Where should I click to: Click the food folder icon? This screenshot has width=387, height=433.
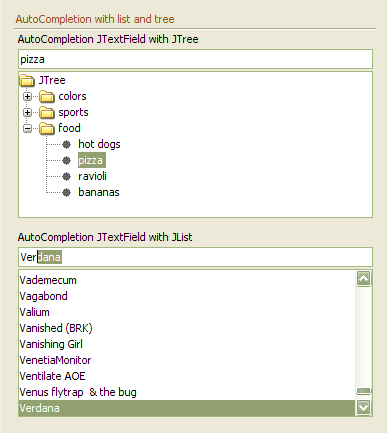(x=47, y=128)
